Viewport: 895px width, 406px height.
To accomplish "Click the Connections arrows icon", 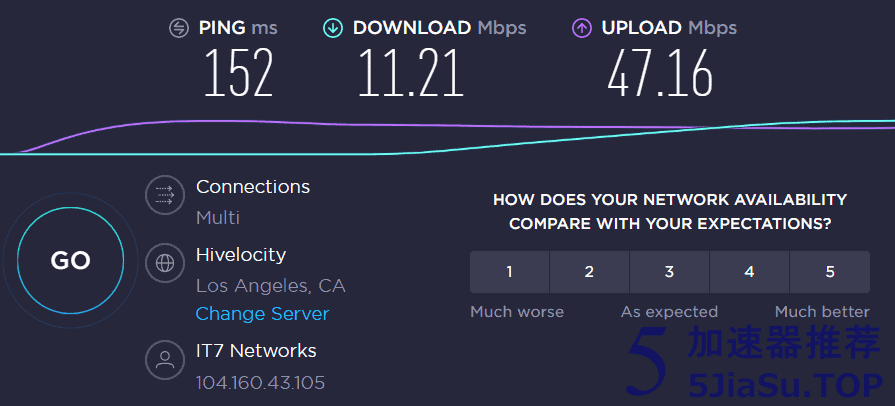I will point(165,195).
